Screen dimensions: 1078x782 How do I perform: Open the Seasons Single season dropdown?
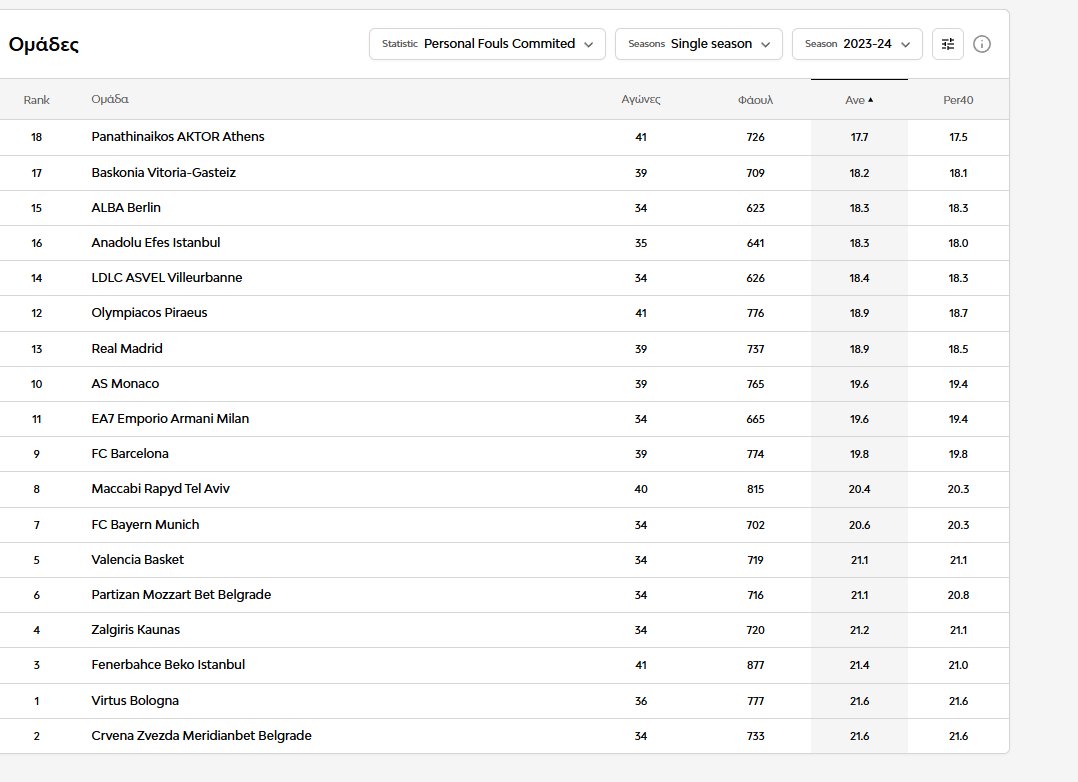click(698, 44)
